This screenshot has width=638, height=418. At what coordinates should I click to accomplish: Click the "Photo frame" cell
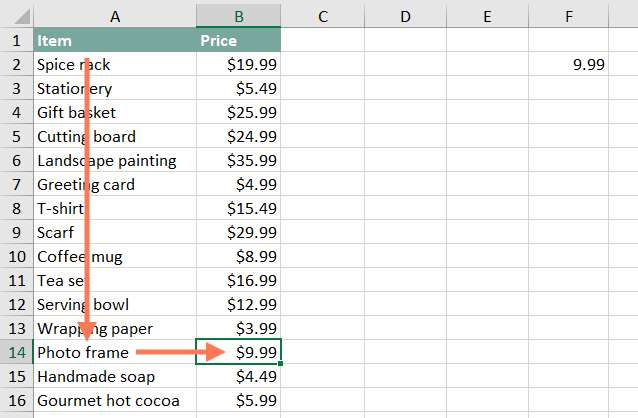83,352
